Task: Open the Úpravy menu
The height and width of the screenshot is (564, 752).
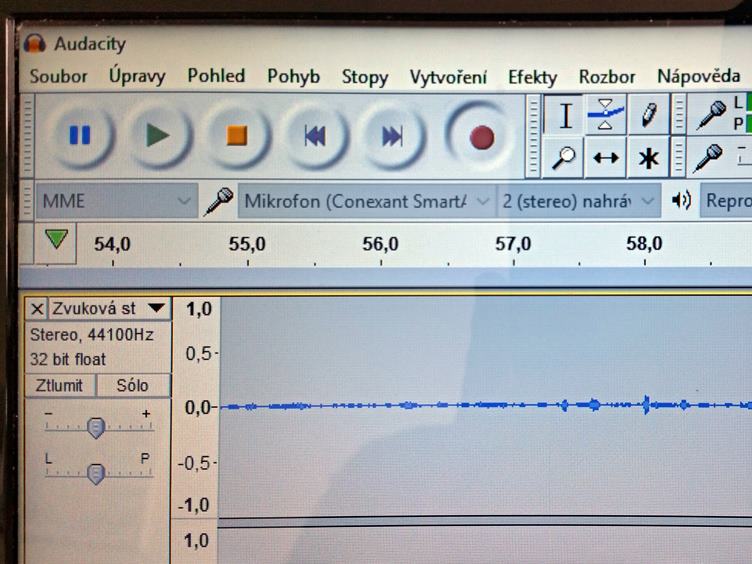Action: click(137, 77)
